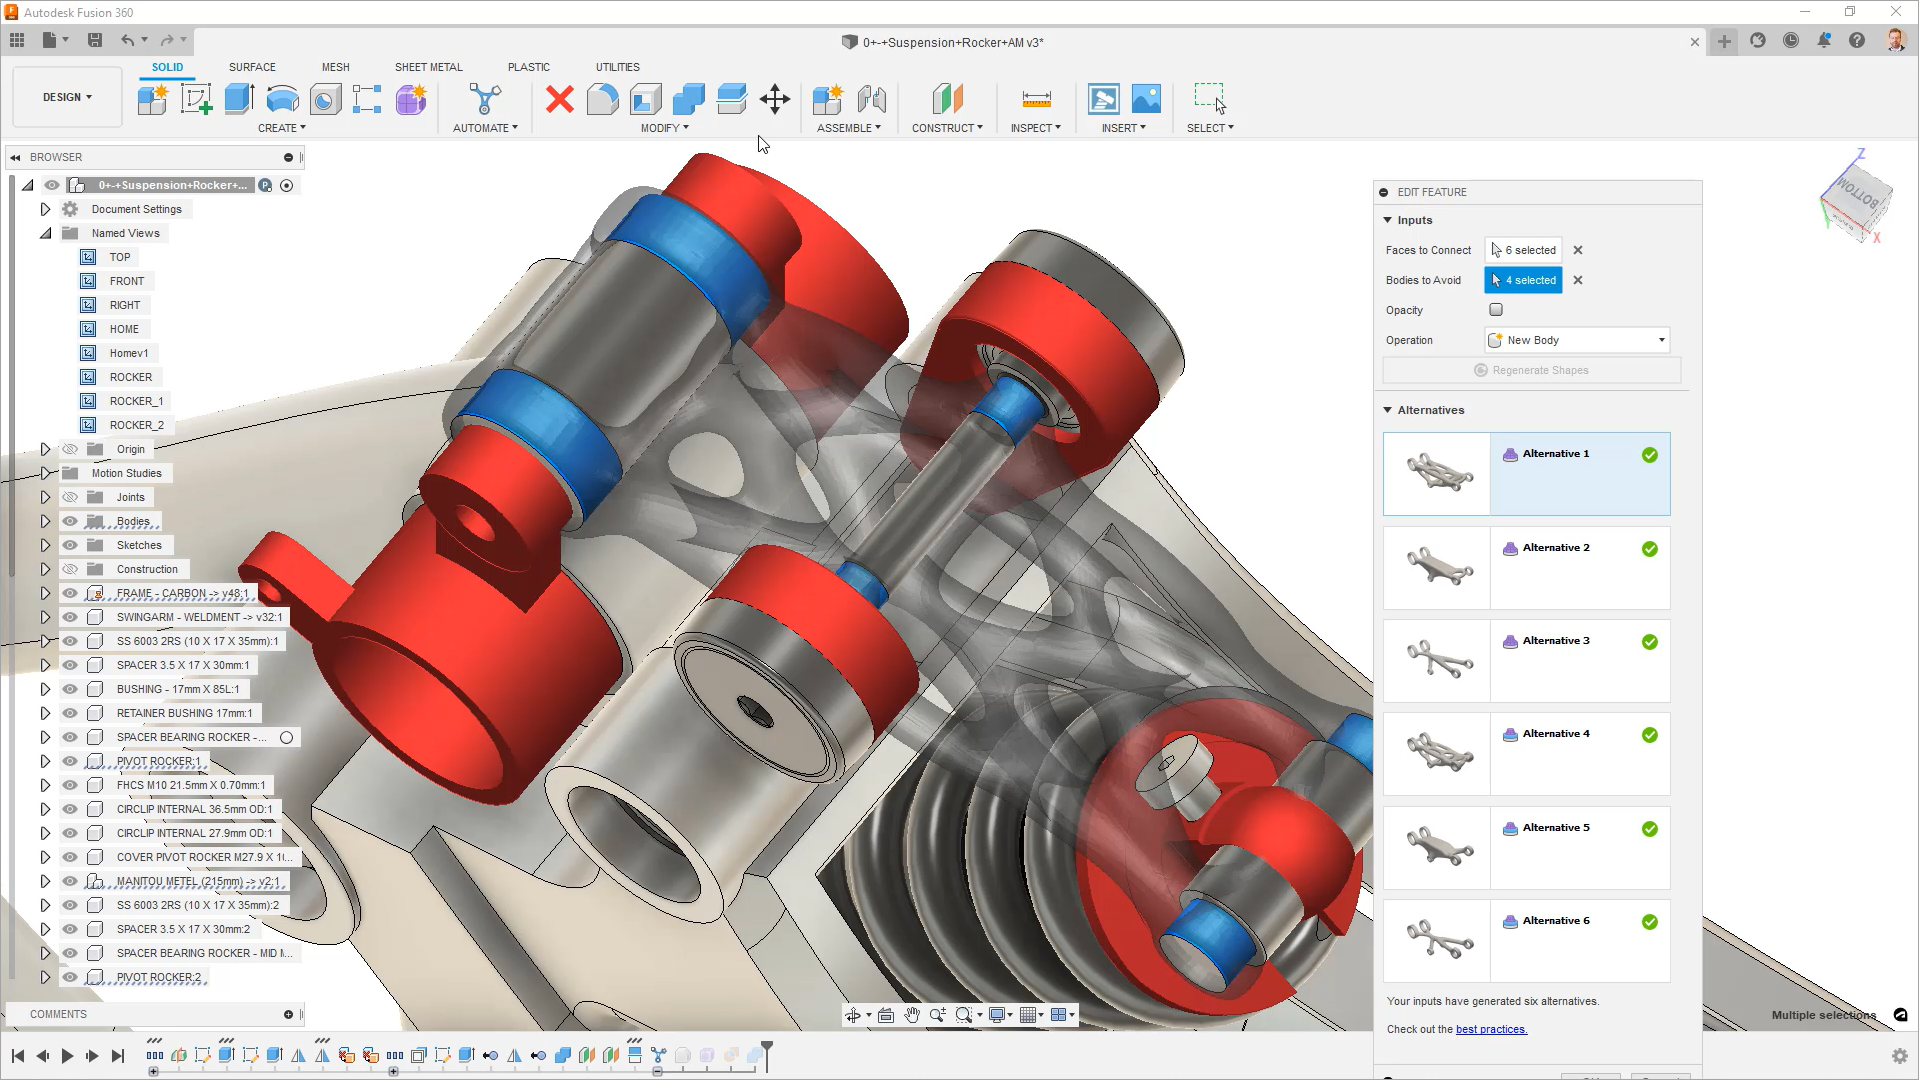Toggle visibility of the Sketches folder
The image size is (1920, 1080).
pos(70,545)
